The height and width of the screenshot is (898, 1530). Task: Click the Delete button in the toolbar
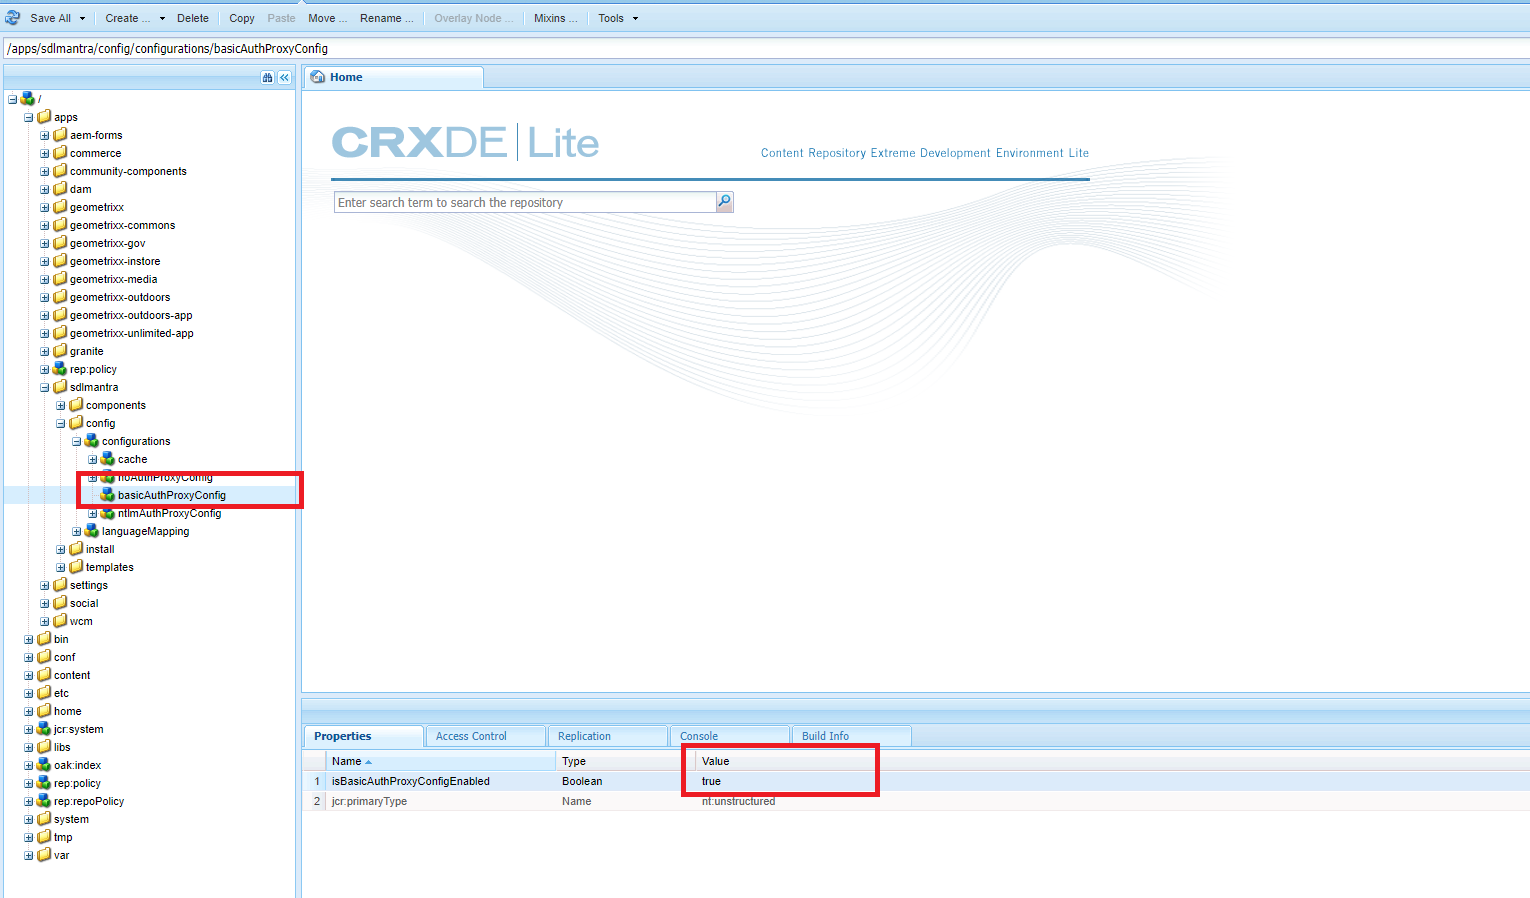[x=193, y=18]
